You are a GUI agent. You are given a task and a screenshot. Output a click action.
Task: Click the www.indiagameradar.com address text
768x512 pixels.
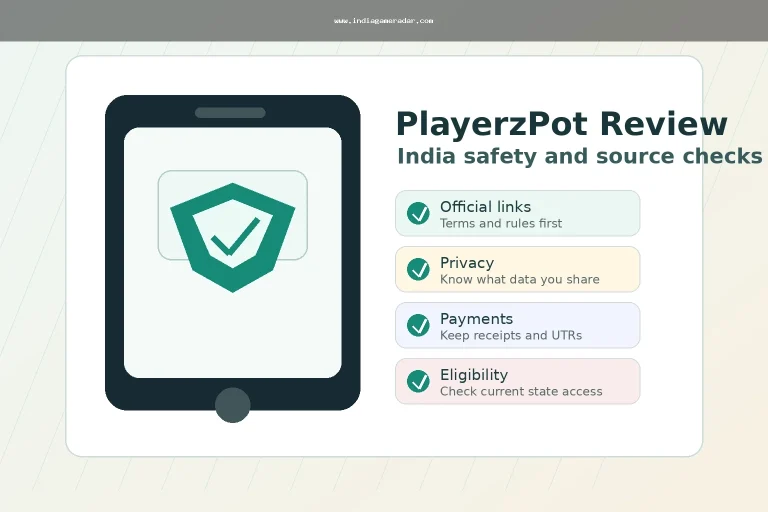(x=384, y=21)
